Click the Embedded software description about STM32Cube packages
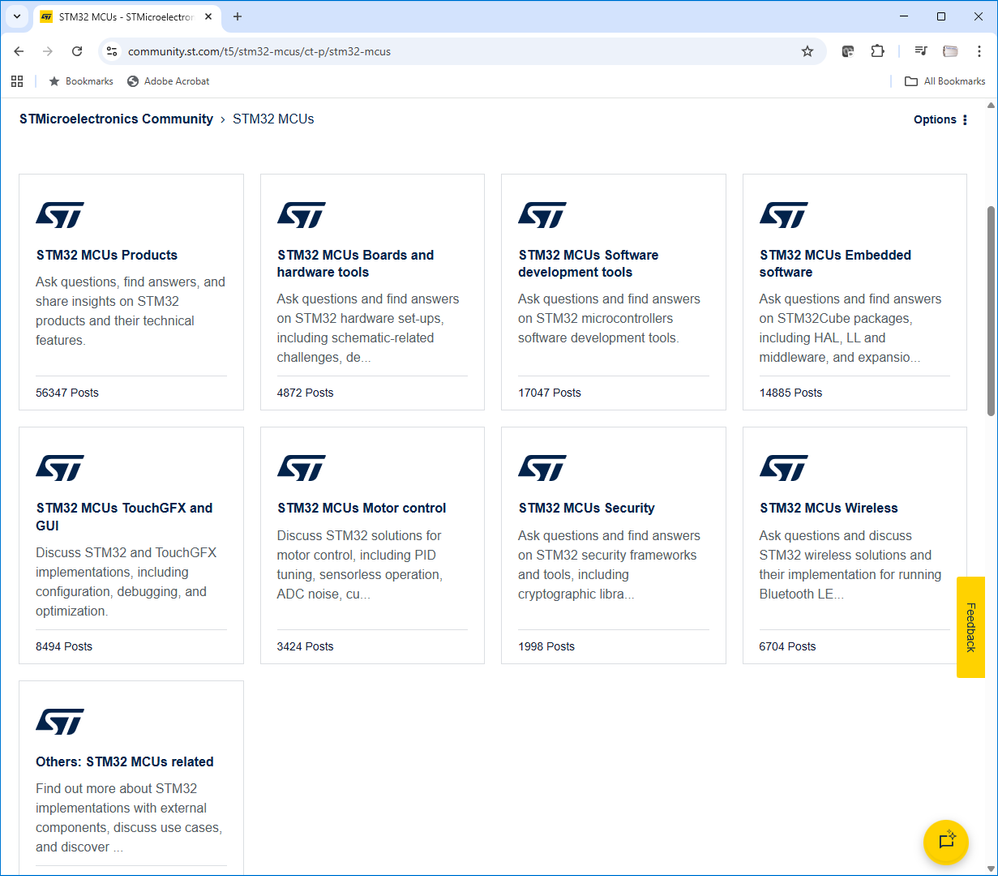The height and width of the screenshot is (876, 998). [x=850, y=328]
